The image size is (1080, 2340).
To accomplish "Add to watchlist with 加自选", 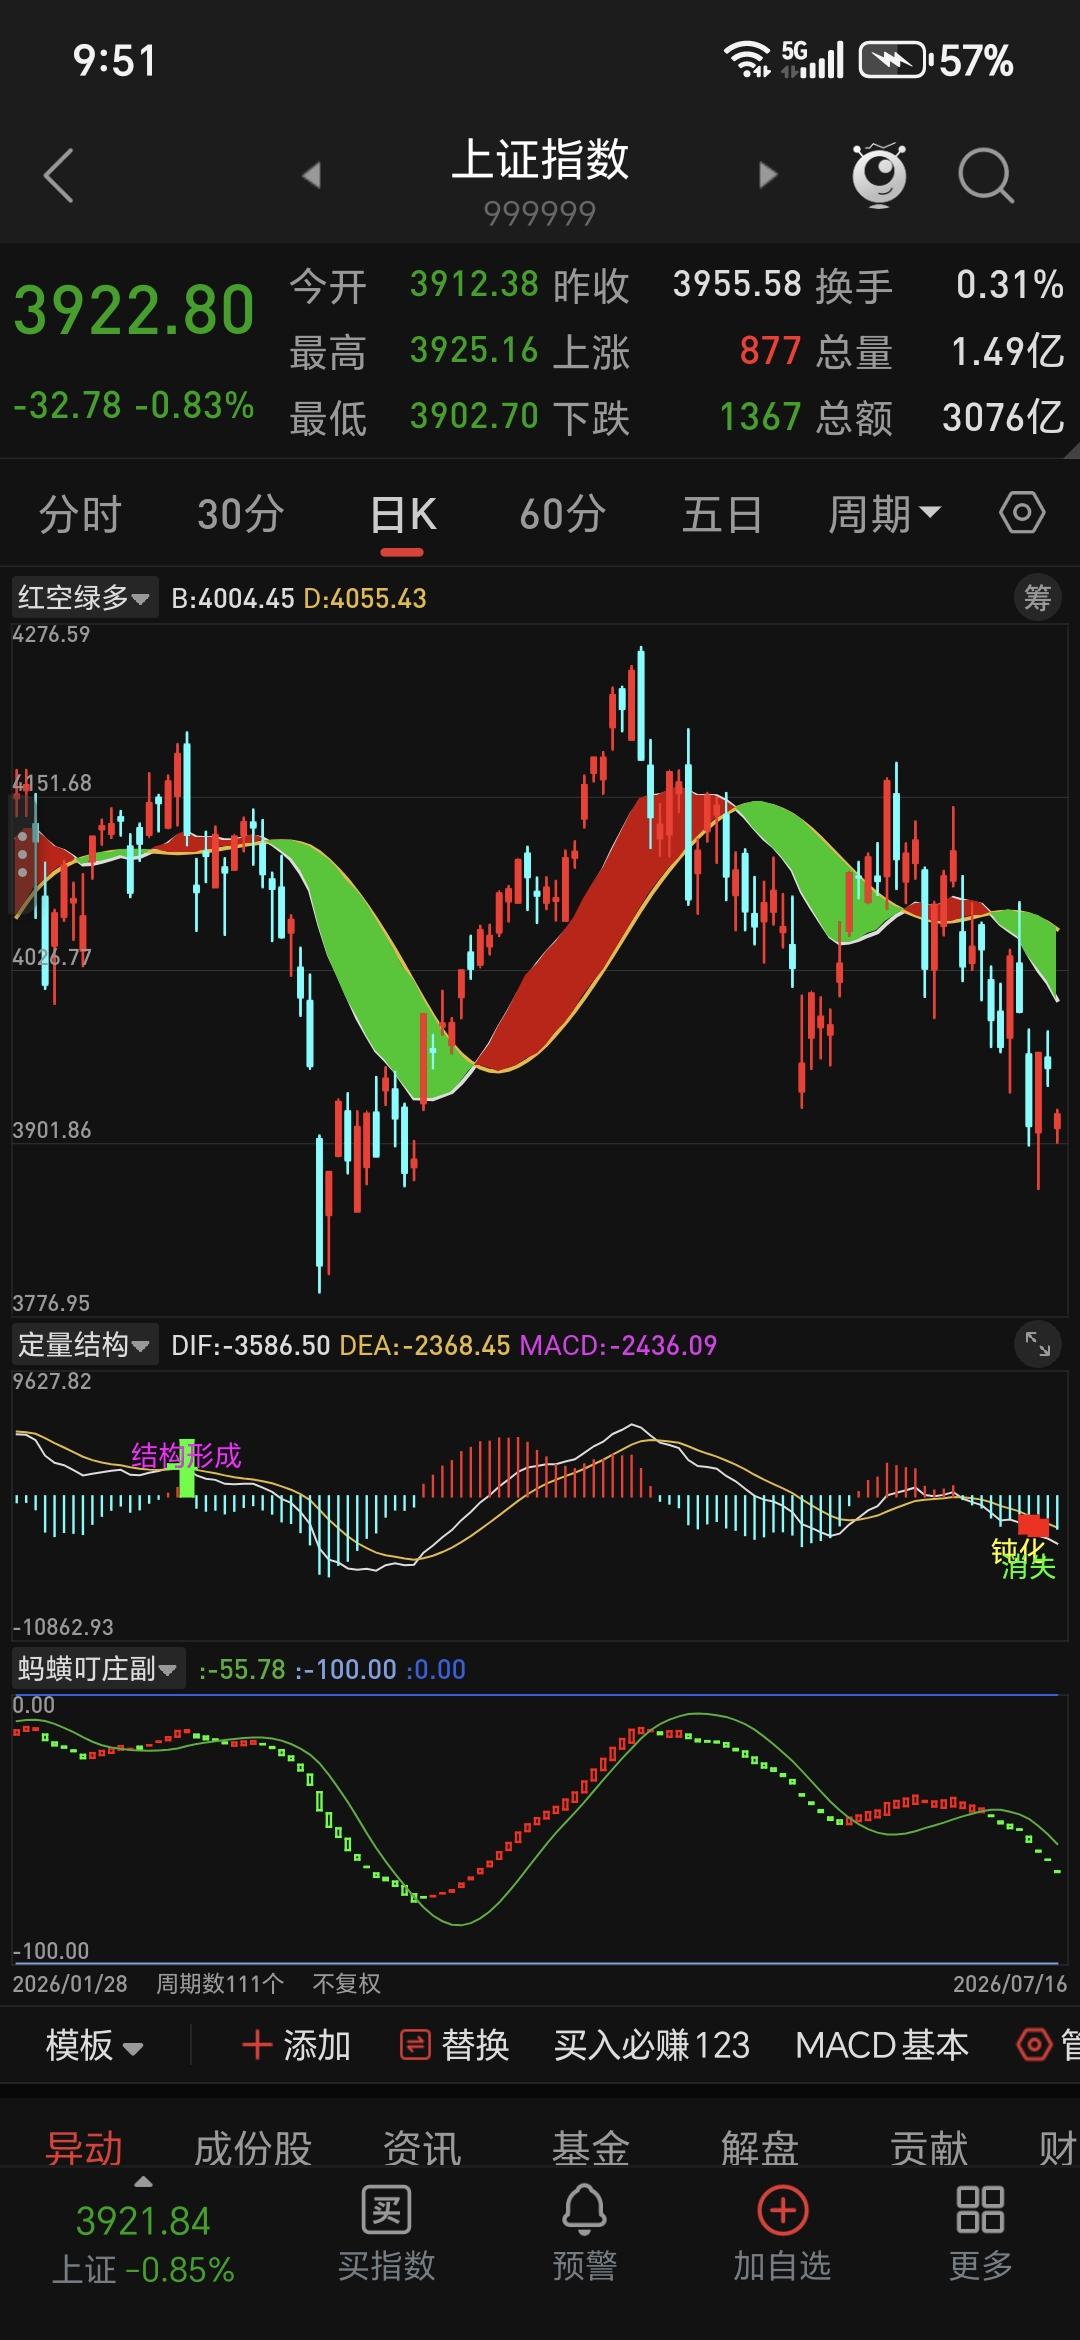I will (x=782, y=2233).
